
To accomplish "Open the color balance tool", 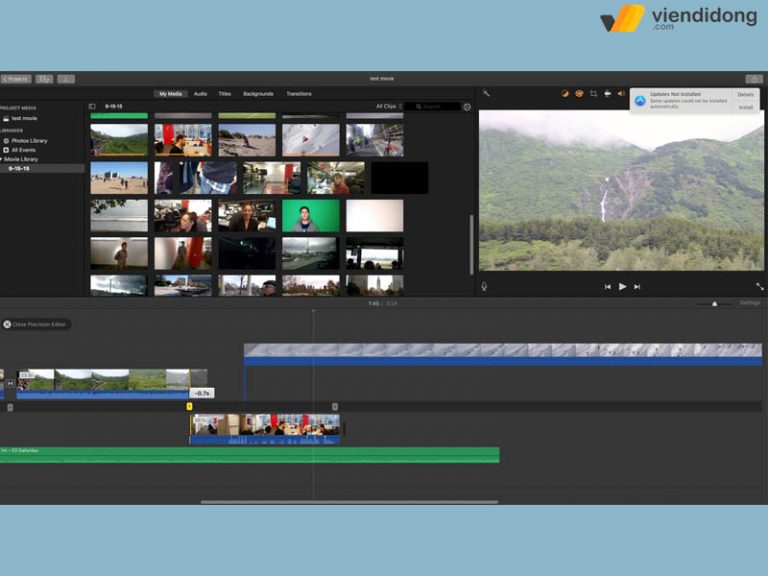I will pyautogui.click(x=565, y=94).
